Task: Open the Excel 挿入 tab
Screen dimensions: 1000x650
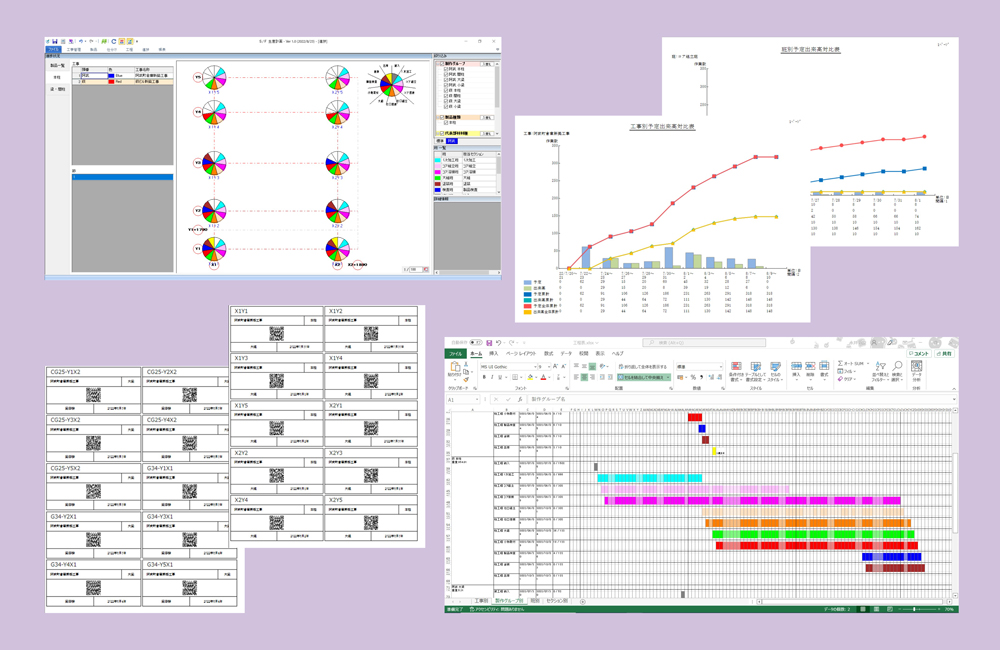Action: [494, 353]
